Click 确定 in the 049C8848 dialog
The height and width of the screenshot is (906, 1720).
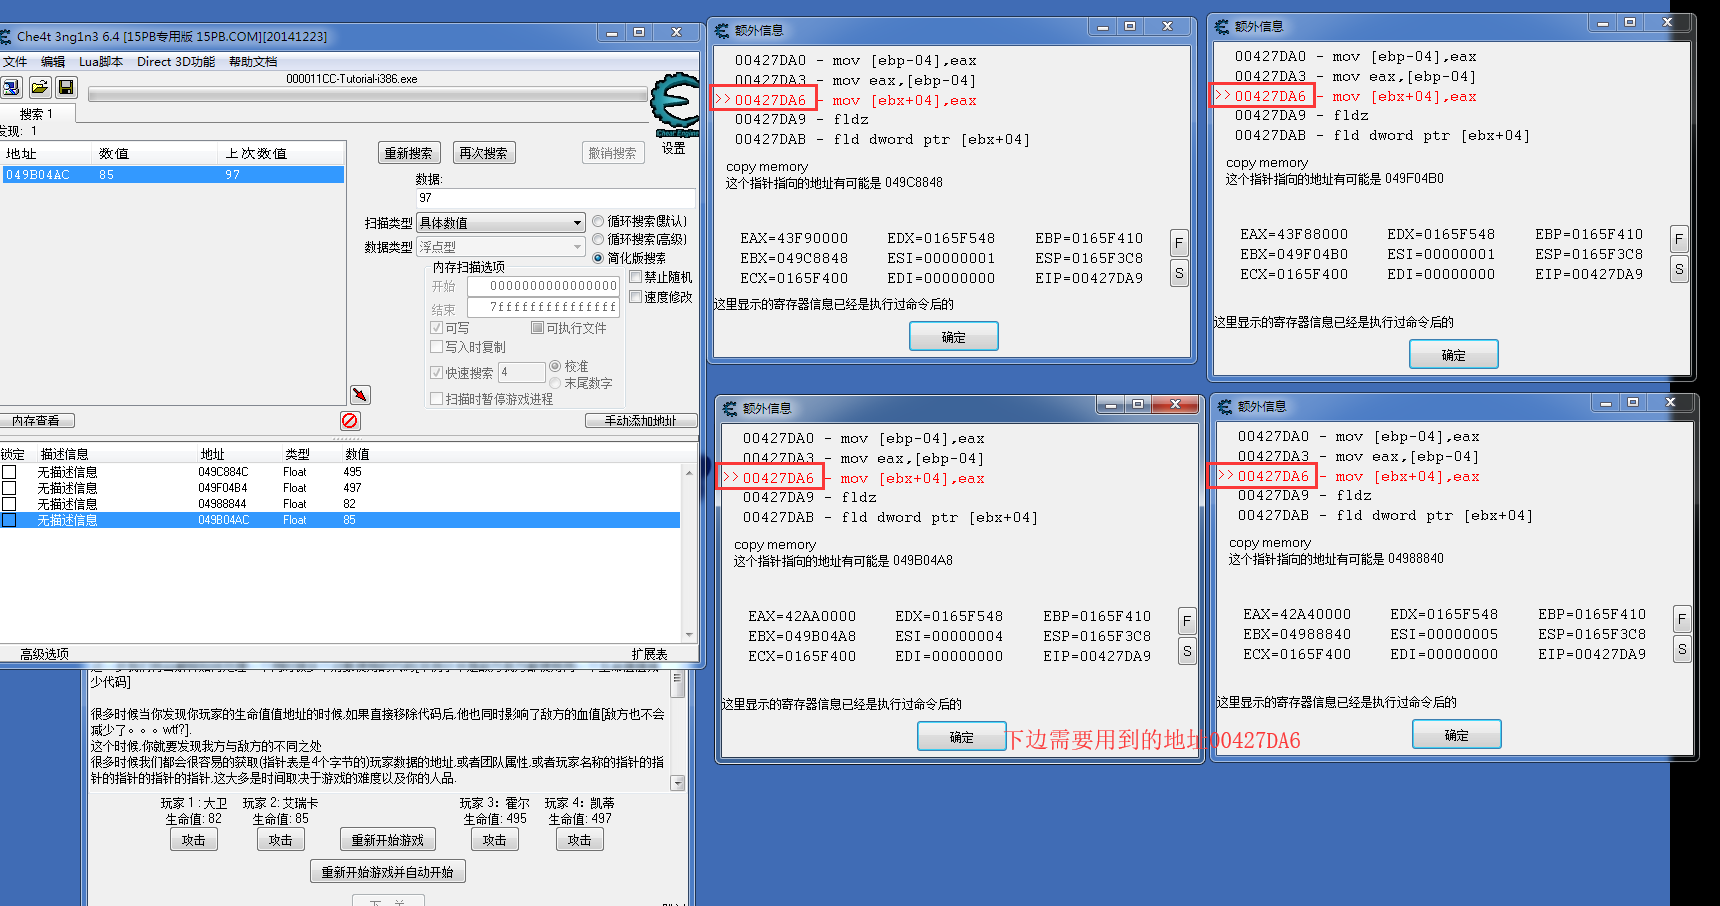pos(954,337)
